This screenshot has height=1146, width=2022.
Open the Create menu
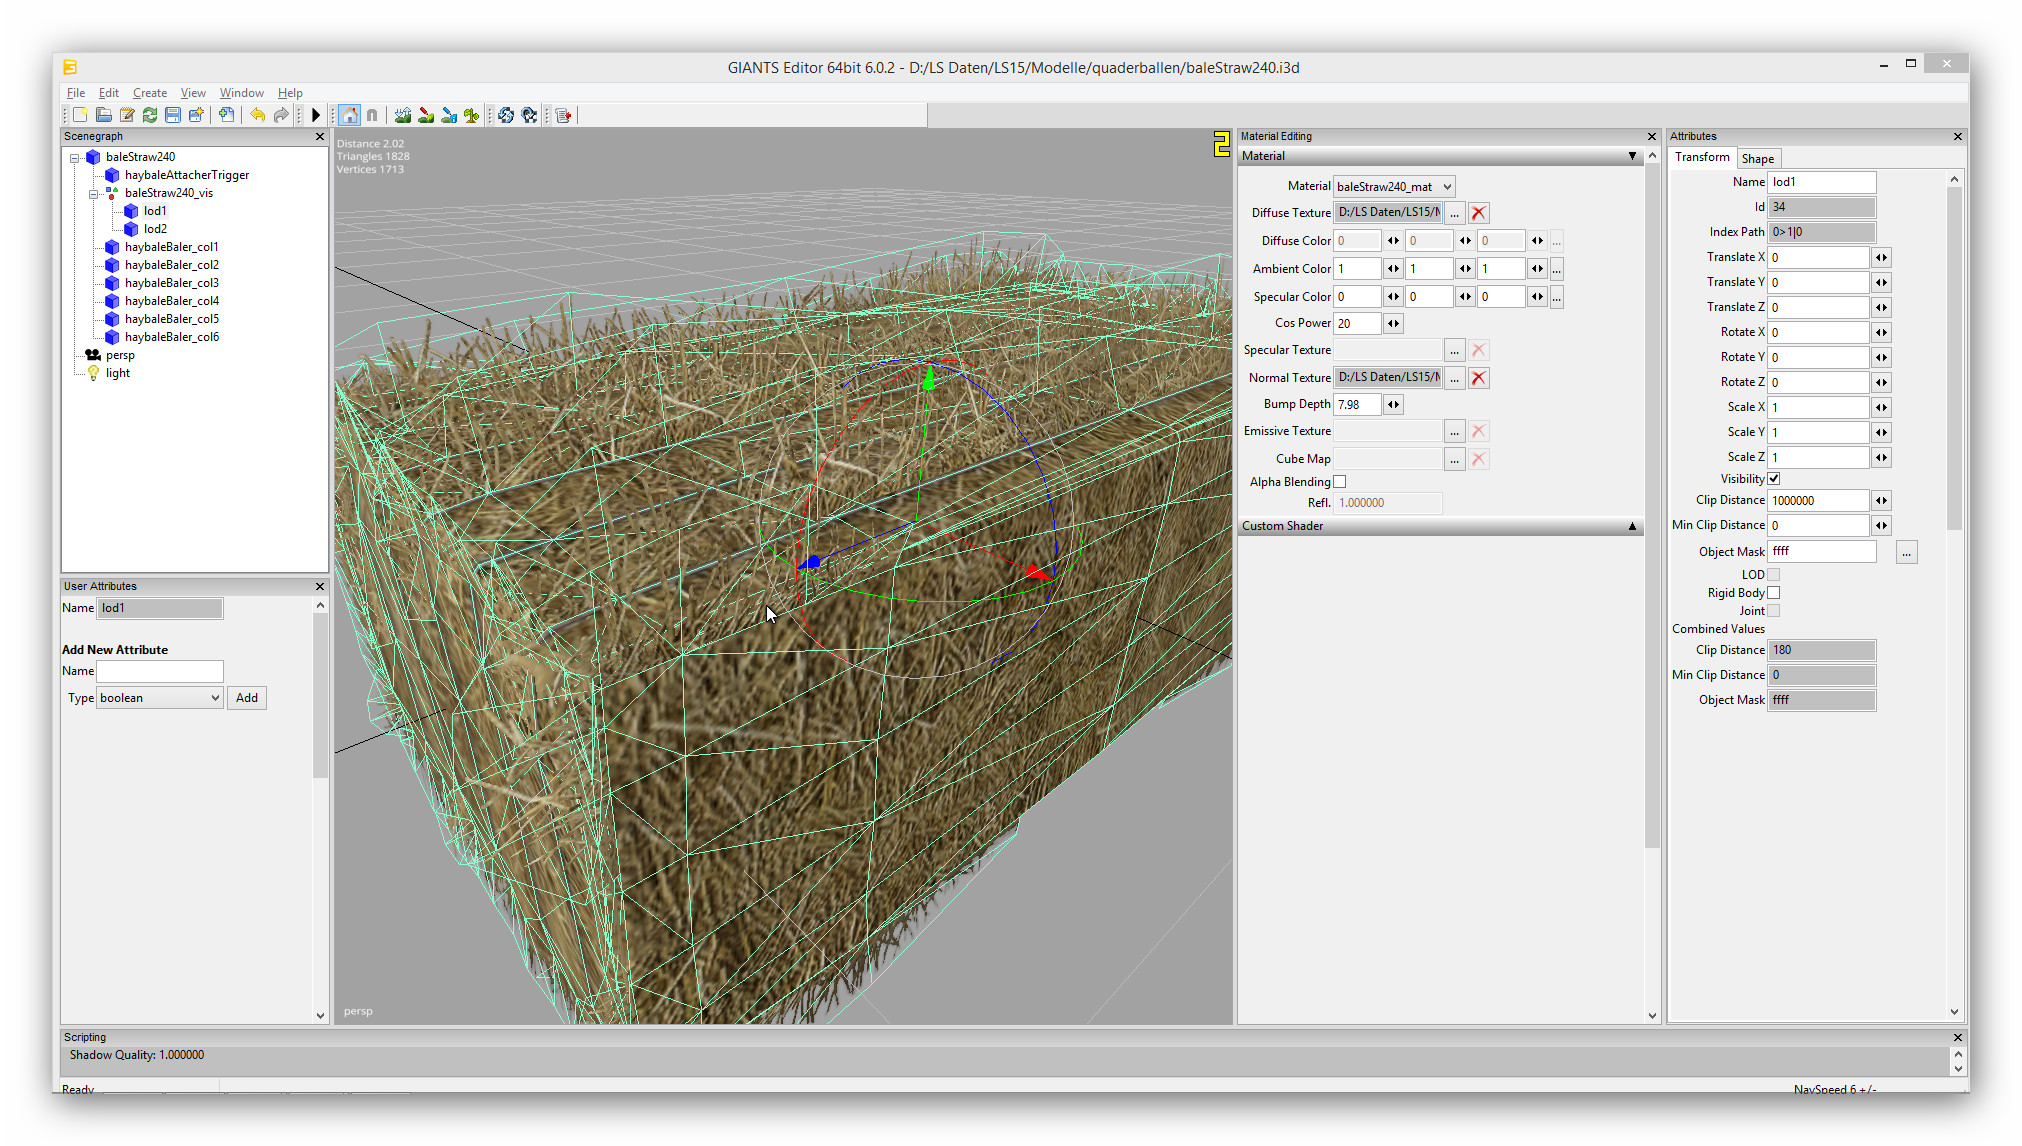point(149,93)
